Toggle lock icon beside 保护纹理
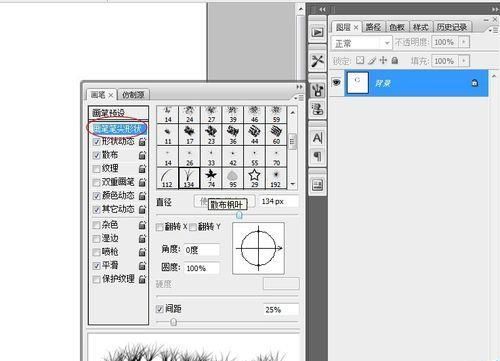The width and height of the screenshot is (500, 361). (142, 279)
